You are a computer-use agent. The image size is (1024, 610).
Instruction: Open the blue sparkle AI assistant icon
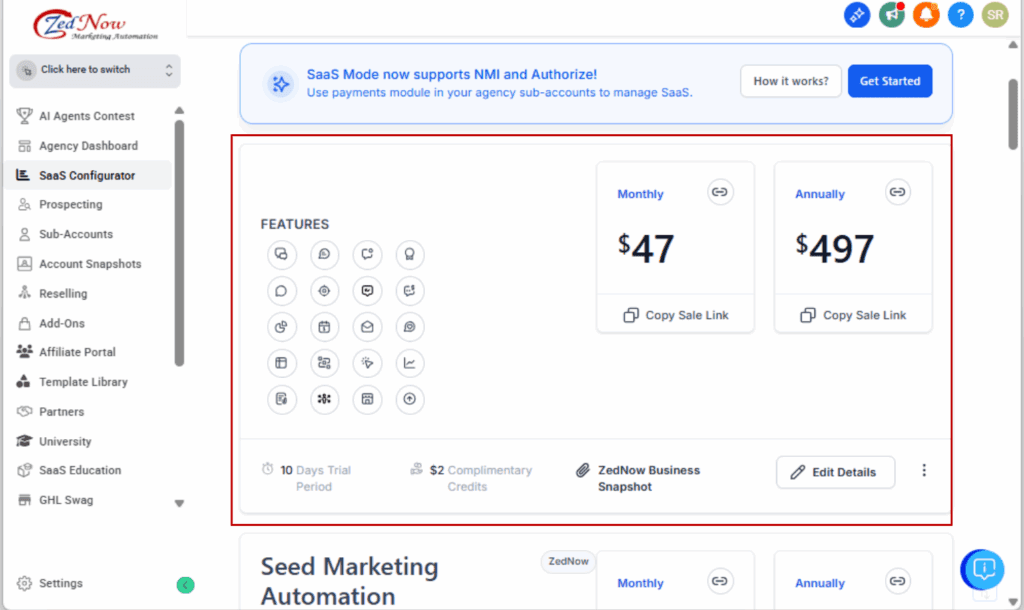857,14
